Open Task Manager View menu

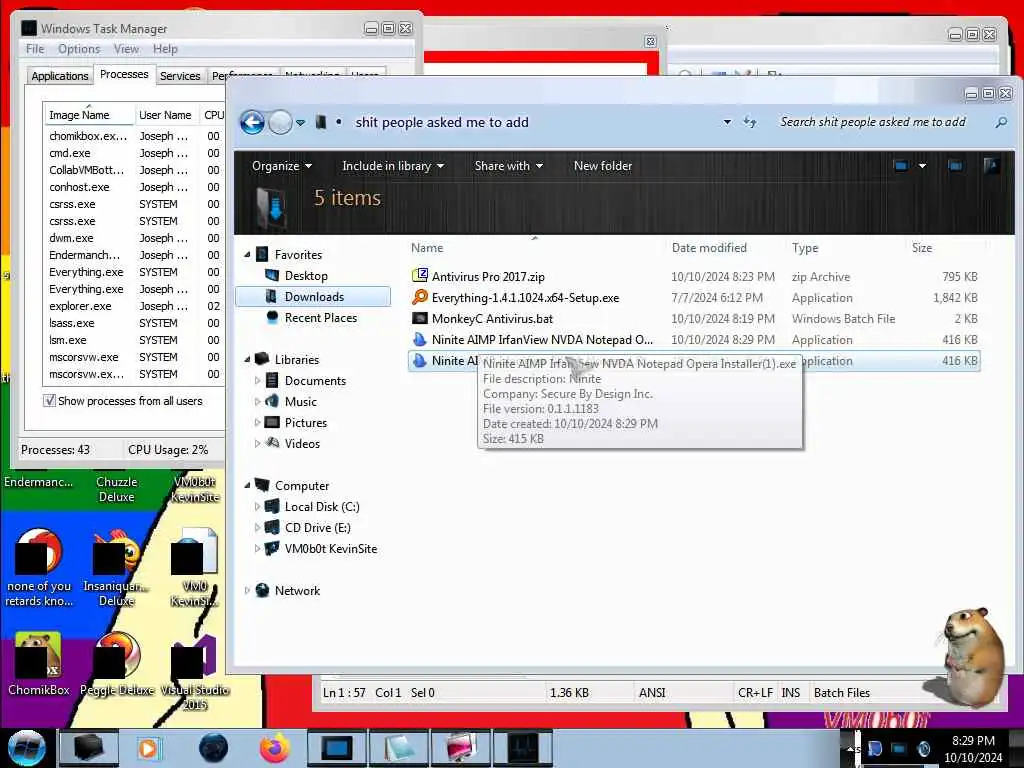(126, 49)
